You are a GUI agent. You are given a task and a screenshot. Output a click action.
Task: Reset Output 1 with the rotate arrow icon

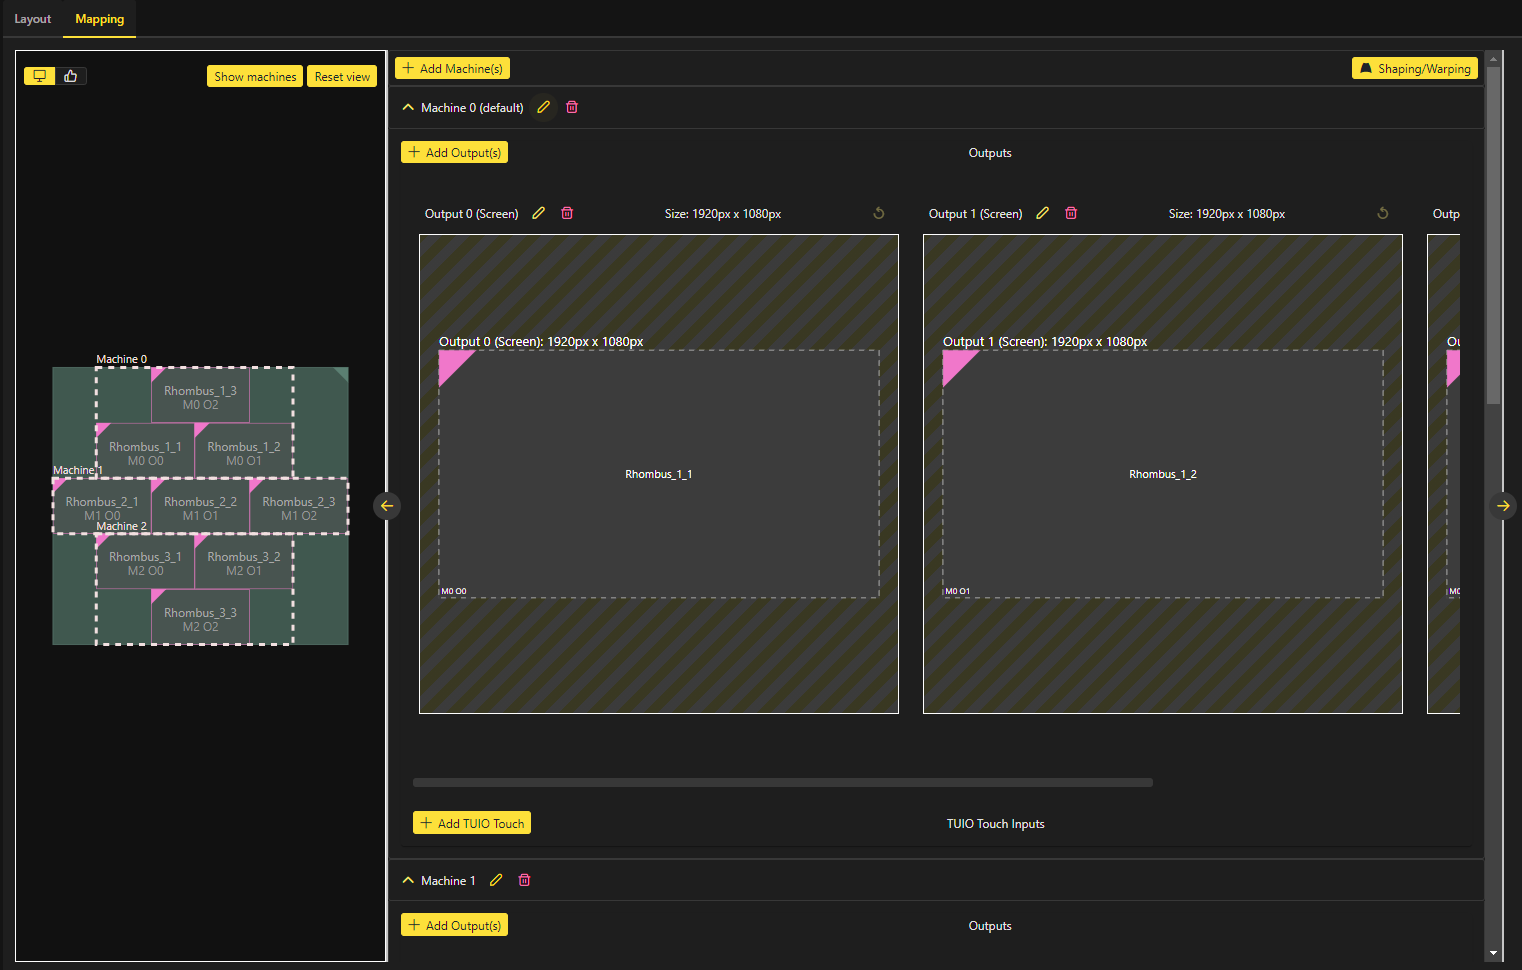[x=1383, y=213]
